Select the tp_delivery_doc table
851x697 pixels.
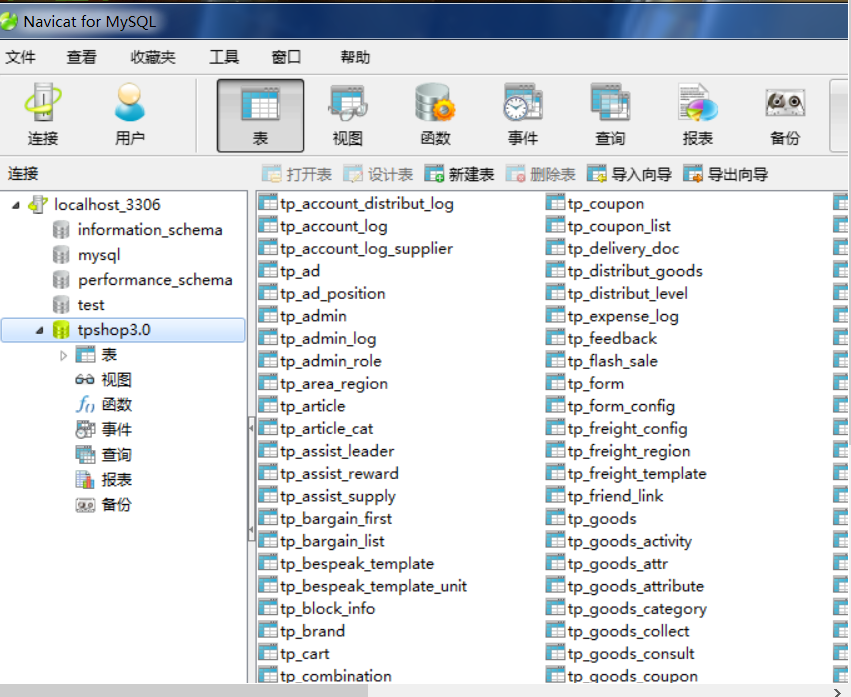tap(623, 249)
